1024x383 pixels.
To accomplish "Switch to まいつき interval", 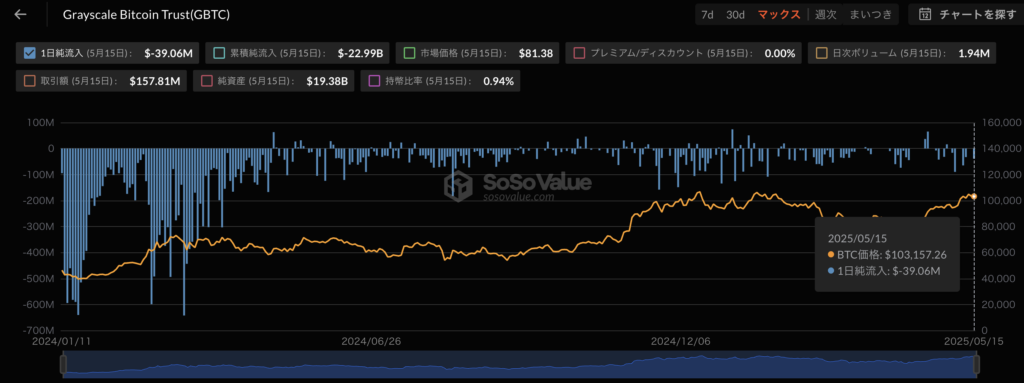I will 871,14.
